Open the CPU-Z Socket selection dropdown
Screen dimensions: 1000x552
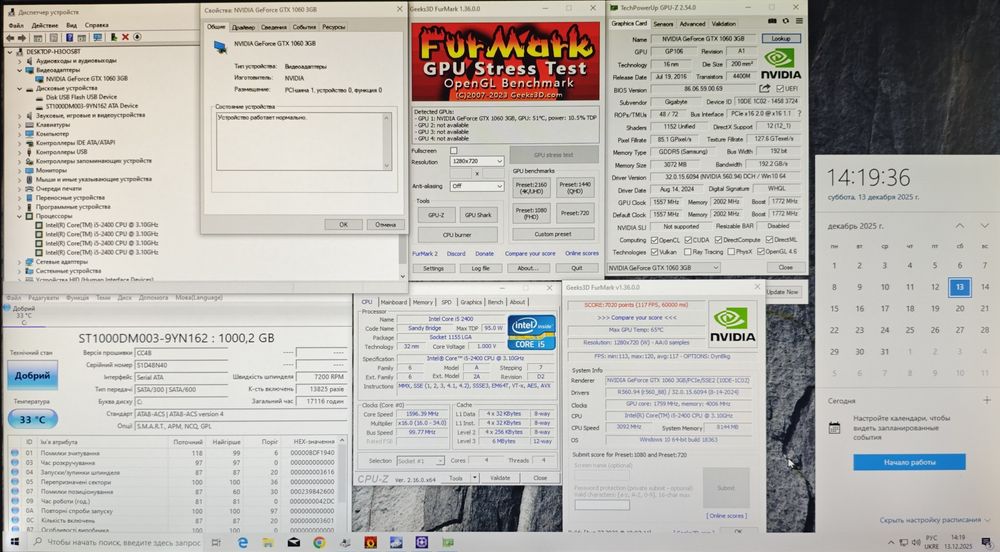tap(420, 460)
